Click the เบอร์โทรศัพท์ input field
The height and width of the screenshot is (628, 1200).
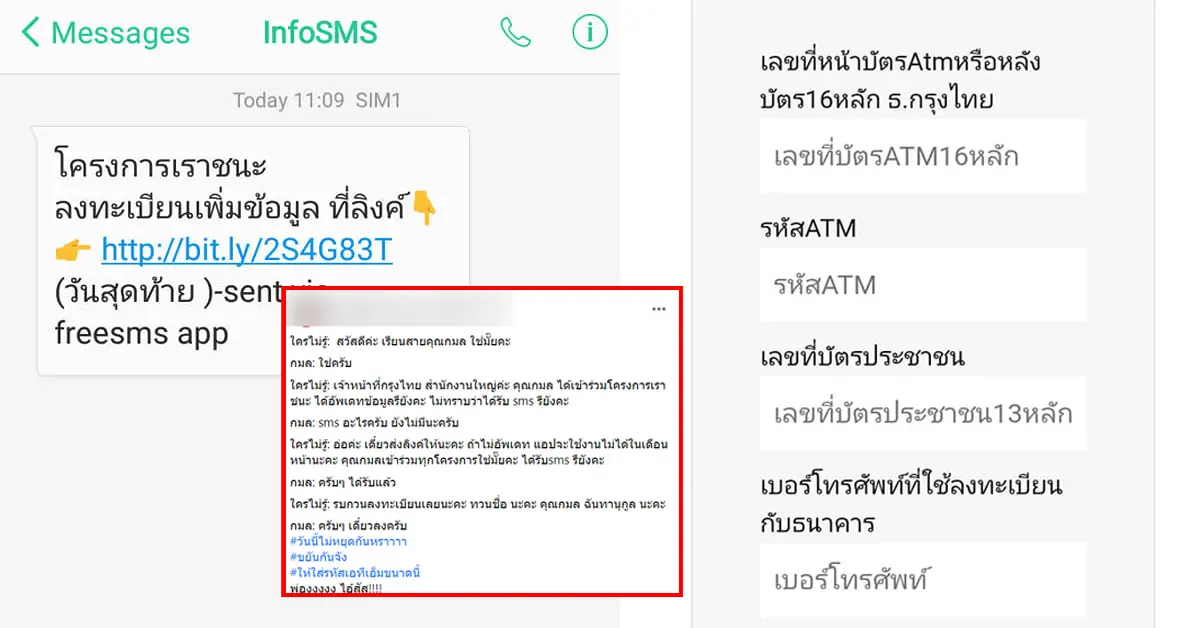click(923, 580)
